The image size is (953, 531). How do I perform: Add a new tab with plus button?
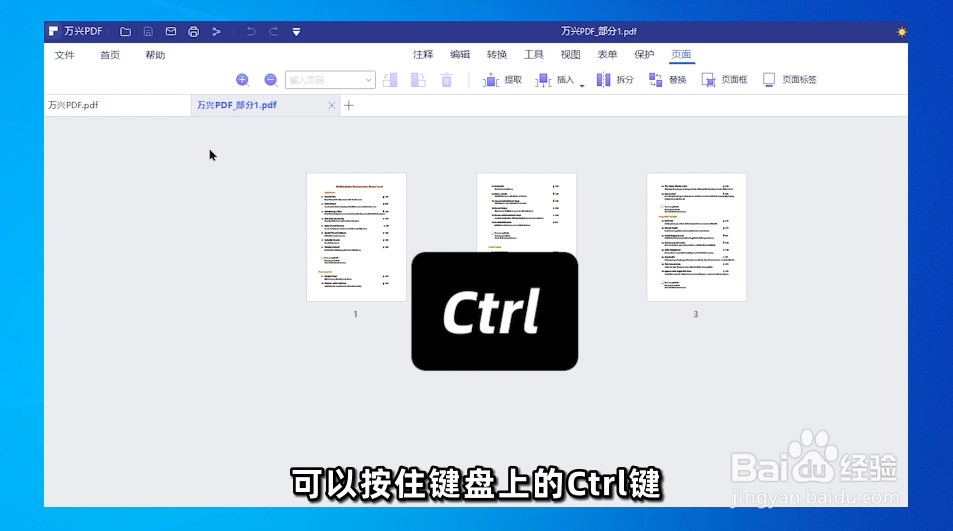(x=349, y=106)
